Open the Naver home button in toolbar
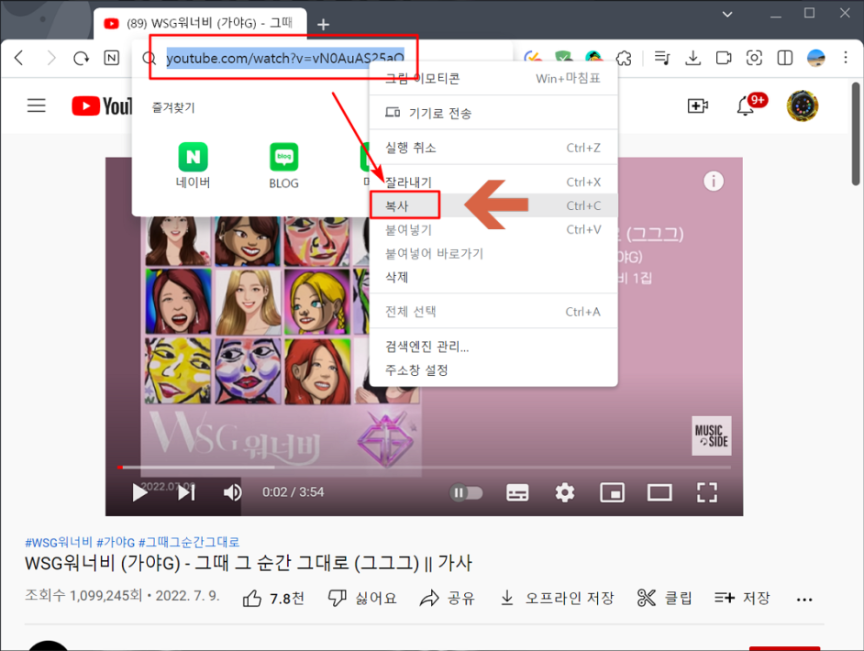The height and width of the screenshot is (651, 864). pyautogui.click(x=111, y=57)
